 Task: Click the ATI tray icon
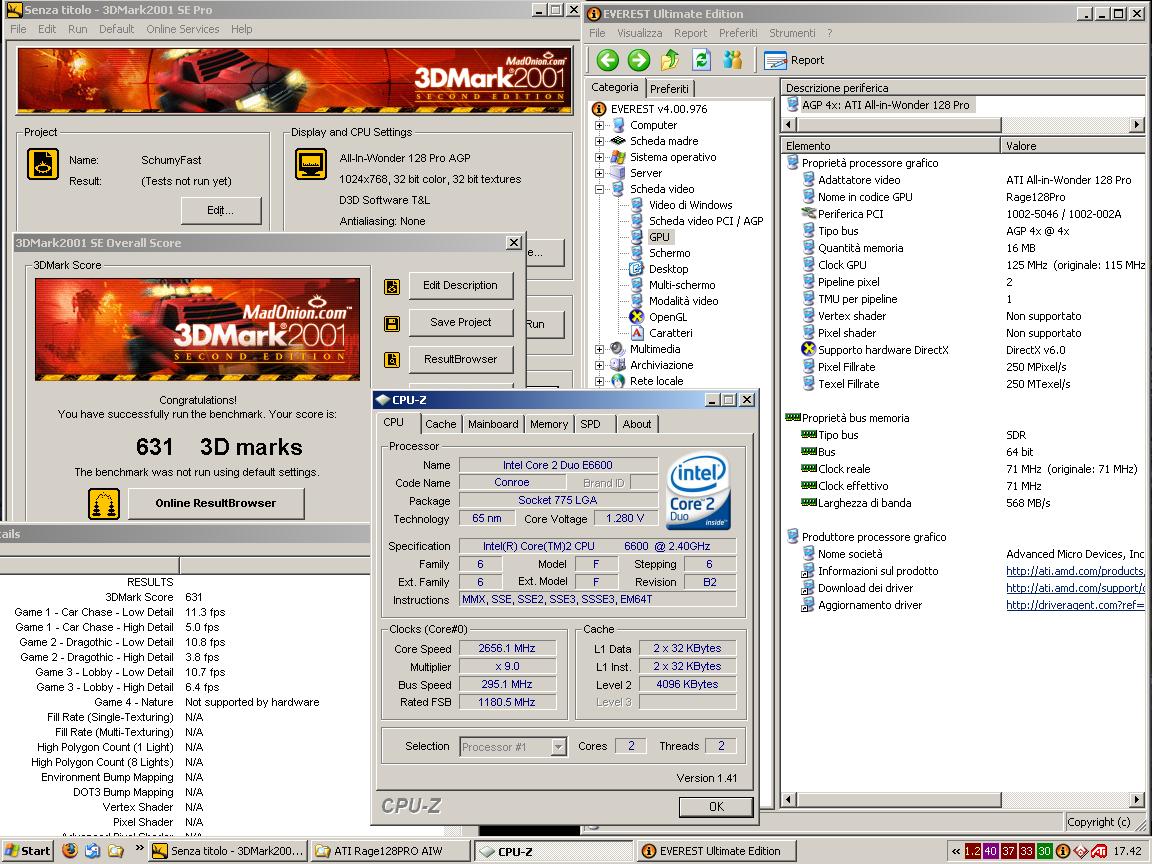[x=1099, y=852]
